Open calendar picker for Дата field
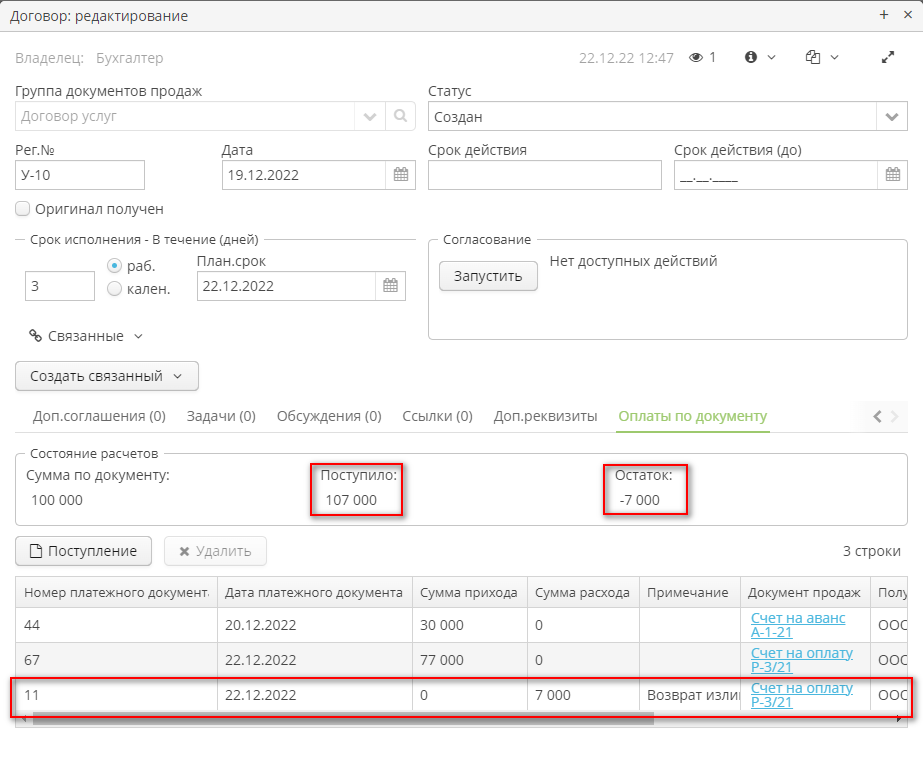The width and height of the screenshot is (923, 761). point(401,175)
